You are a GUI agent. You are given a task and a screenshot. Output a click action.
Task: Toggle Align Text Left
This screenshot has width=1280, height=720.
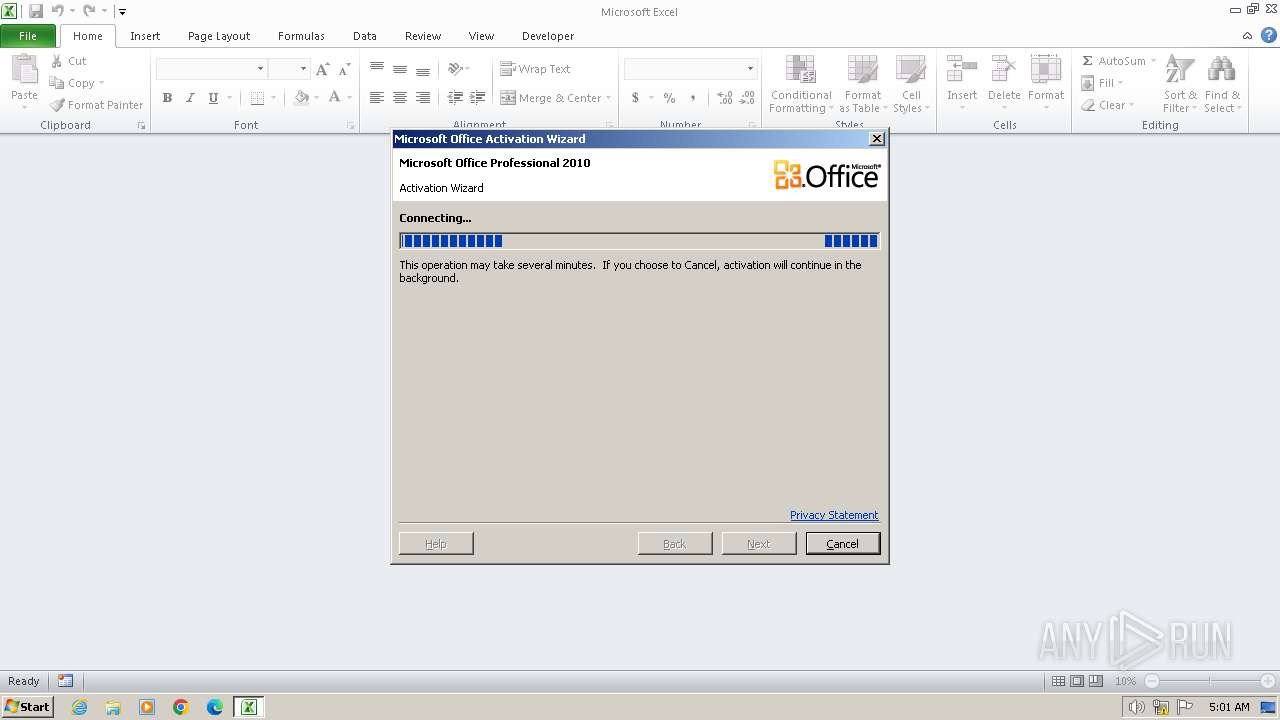tap(377, 98)
